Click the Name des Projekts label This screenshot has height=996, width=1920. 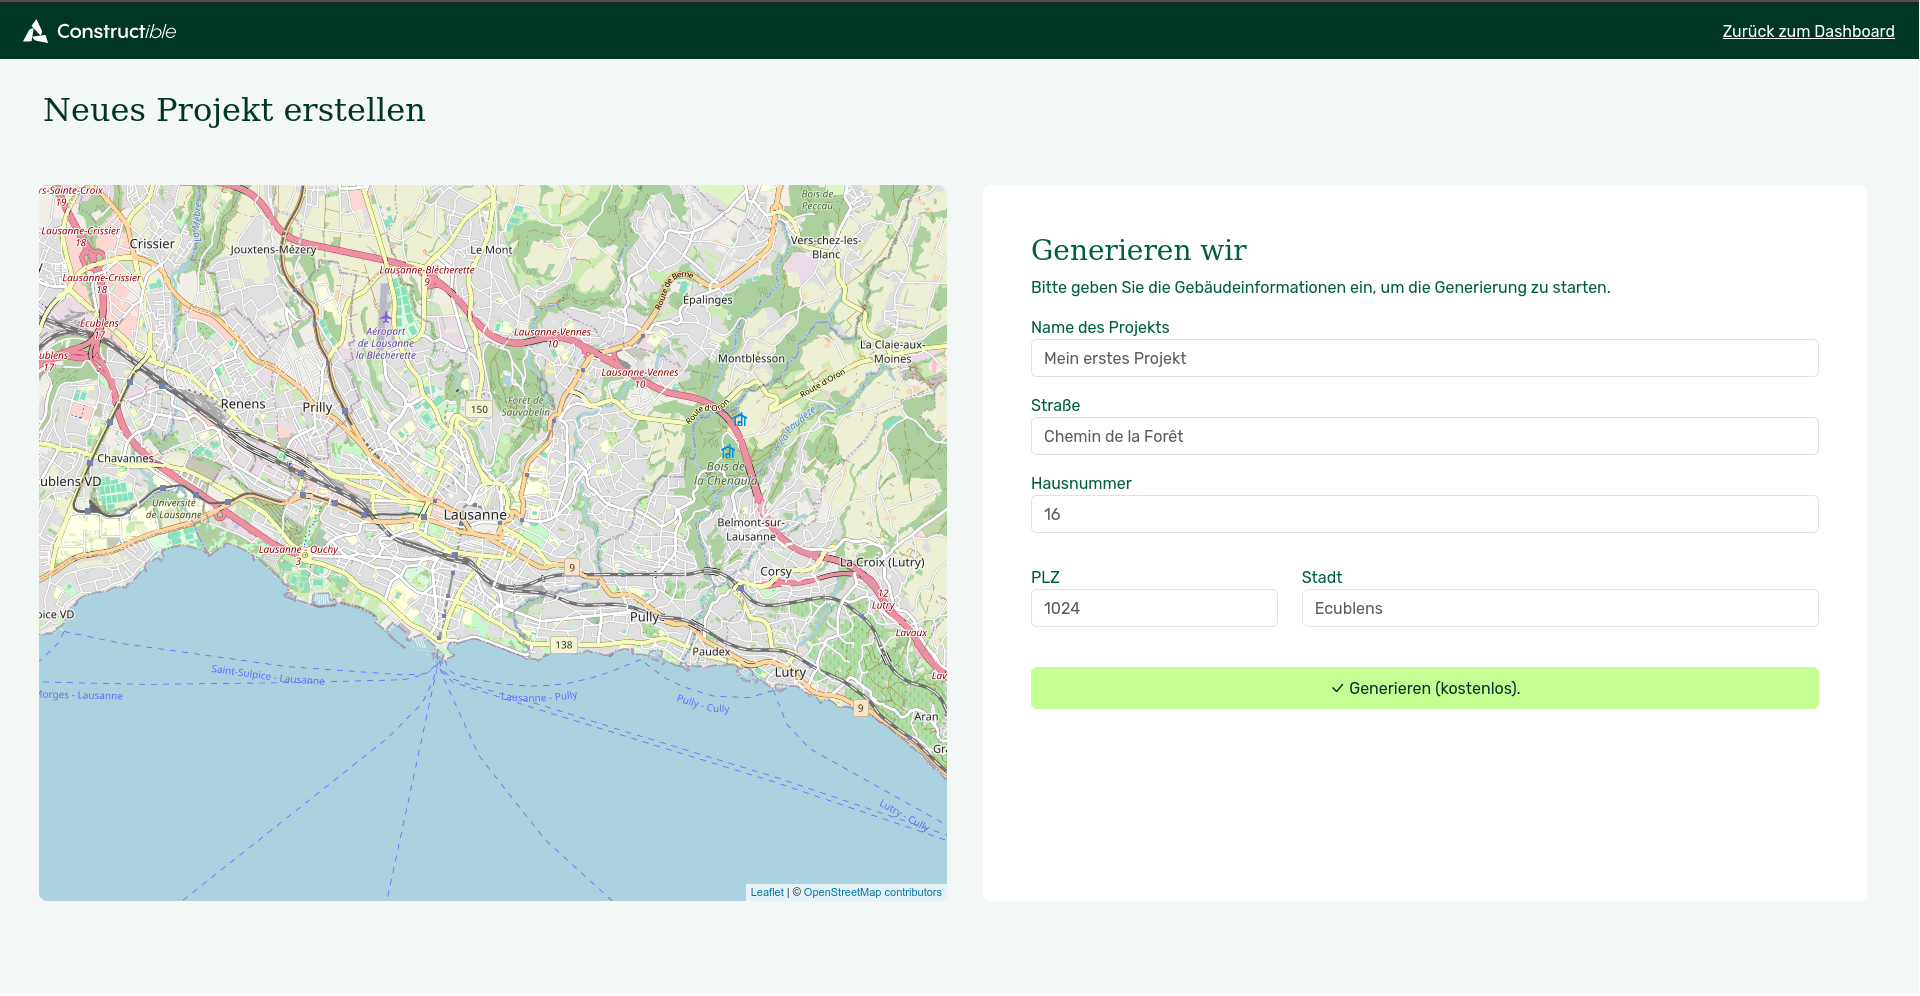1100,327
